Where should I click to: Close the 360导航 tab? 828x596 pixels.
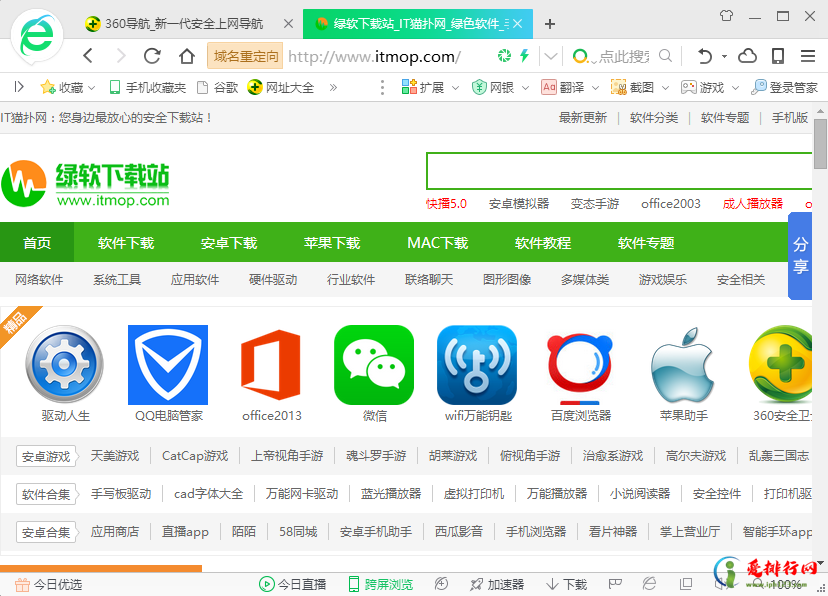pyautogui.click(x=288, y=24)
